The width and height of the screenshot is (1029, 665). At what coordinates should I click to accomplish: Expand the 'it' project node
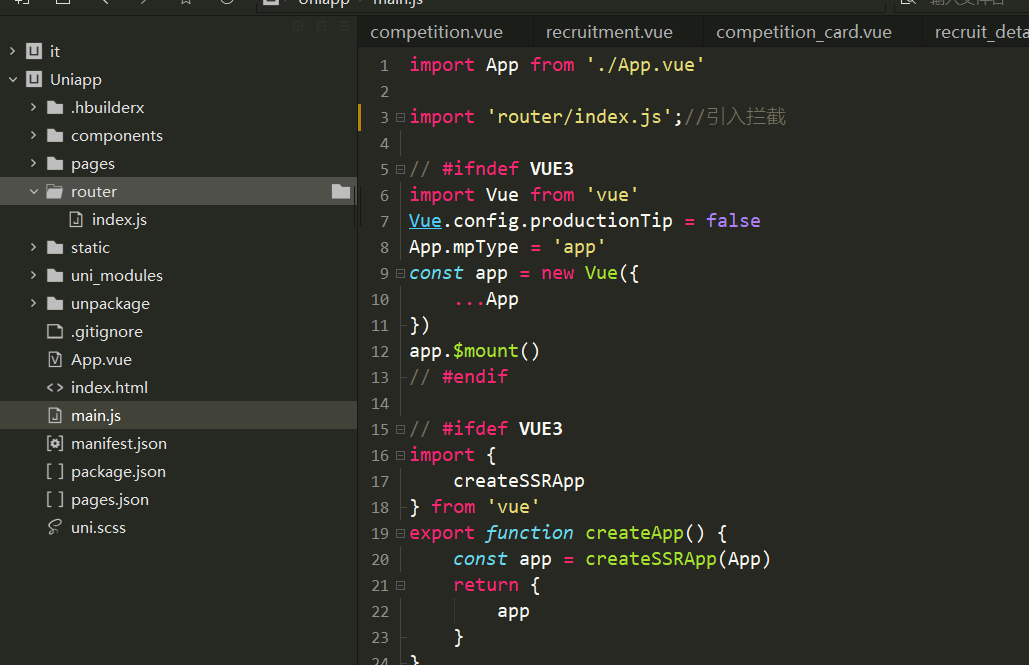tap(12, 52)
